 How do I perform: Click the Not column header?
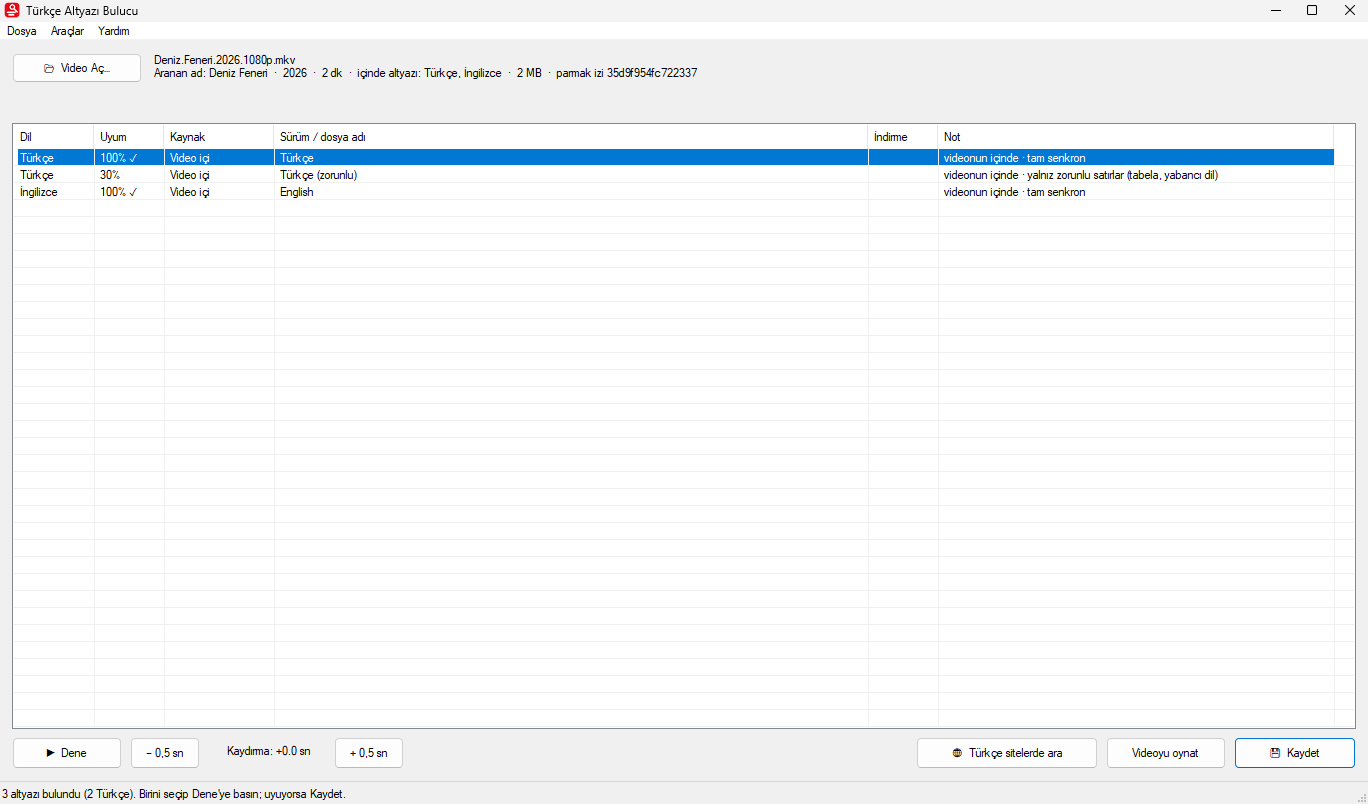click(x=1136, y=137)
